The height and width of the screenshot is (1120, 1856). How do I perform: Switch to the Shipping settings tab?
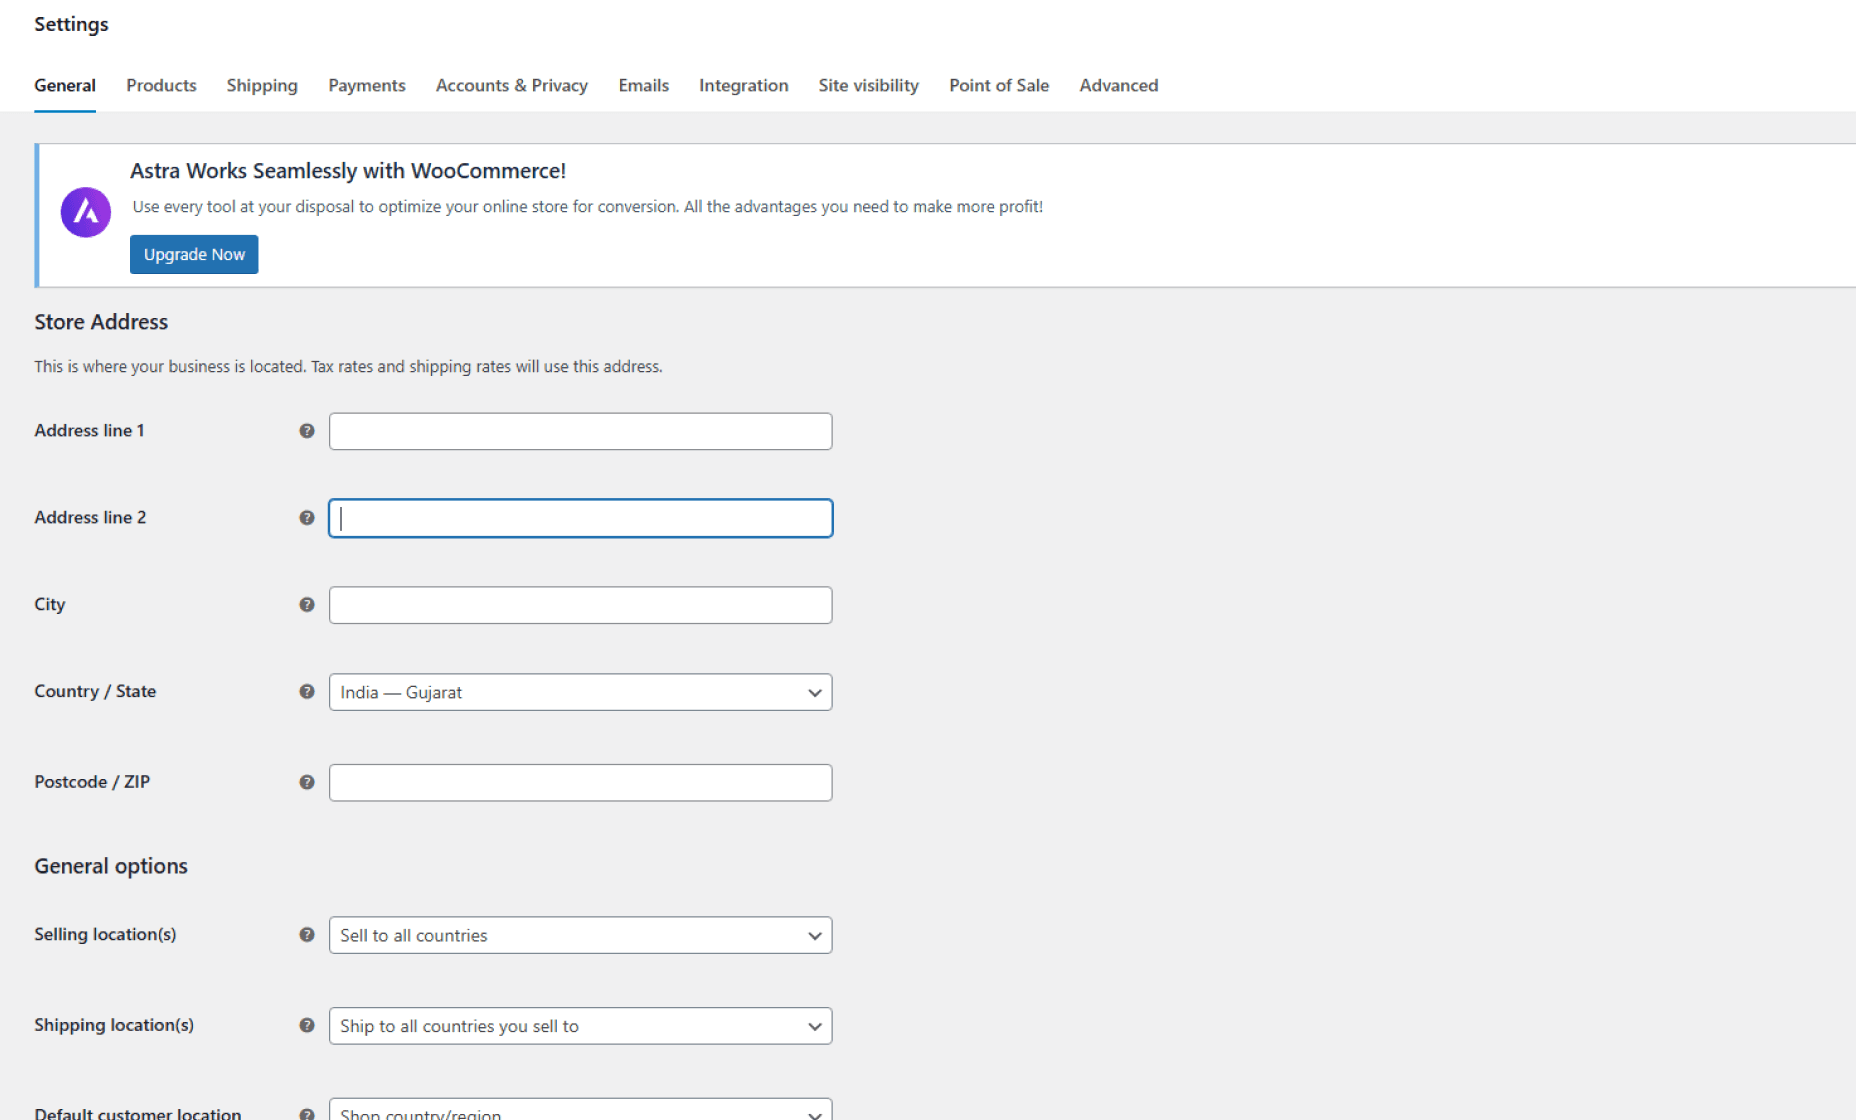click(x=262, y=85)
